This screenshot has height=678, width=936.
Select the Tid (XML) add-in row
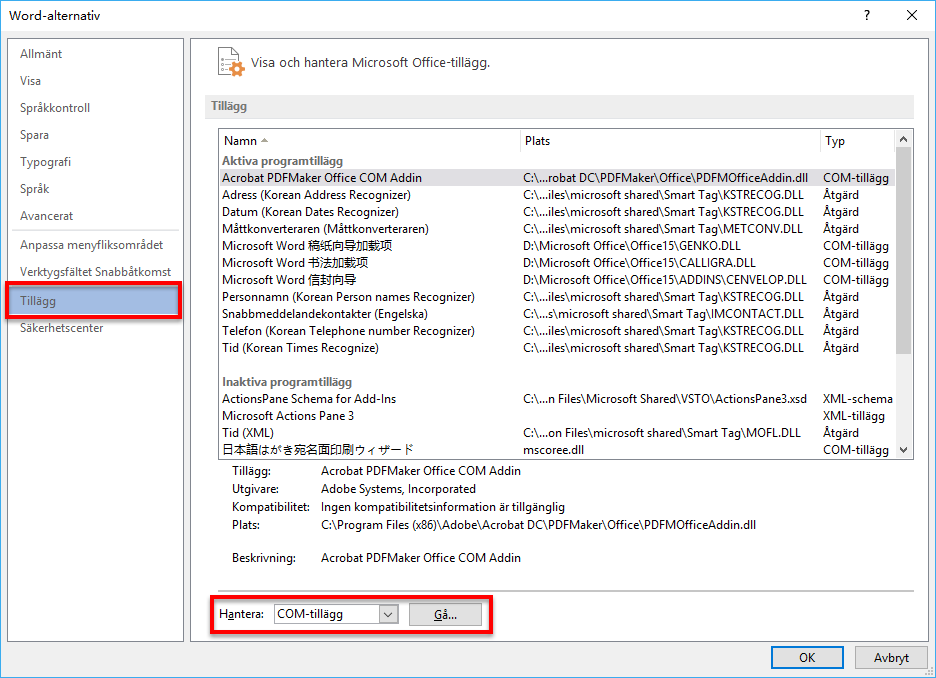(557, 433)
